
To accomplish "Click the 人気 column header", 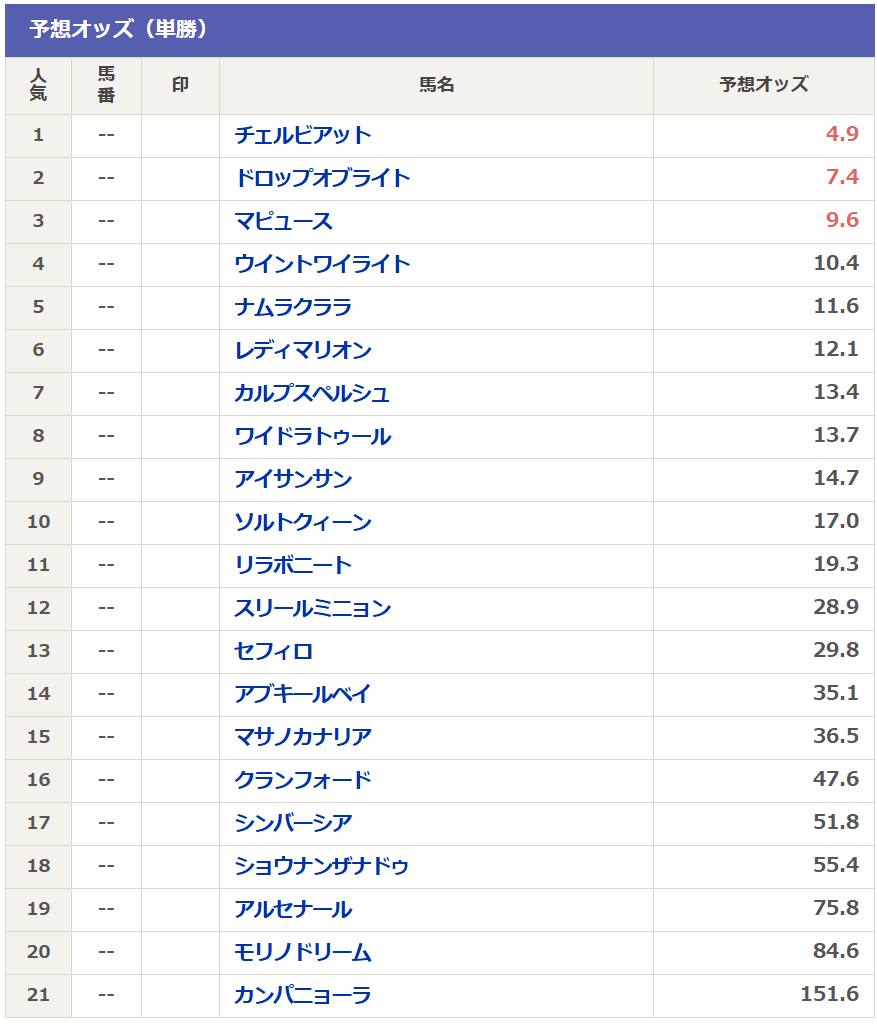I will pyautogui.click(x=38, y=86).
